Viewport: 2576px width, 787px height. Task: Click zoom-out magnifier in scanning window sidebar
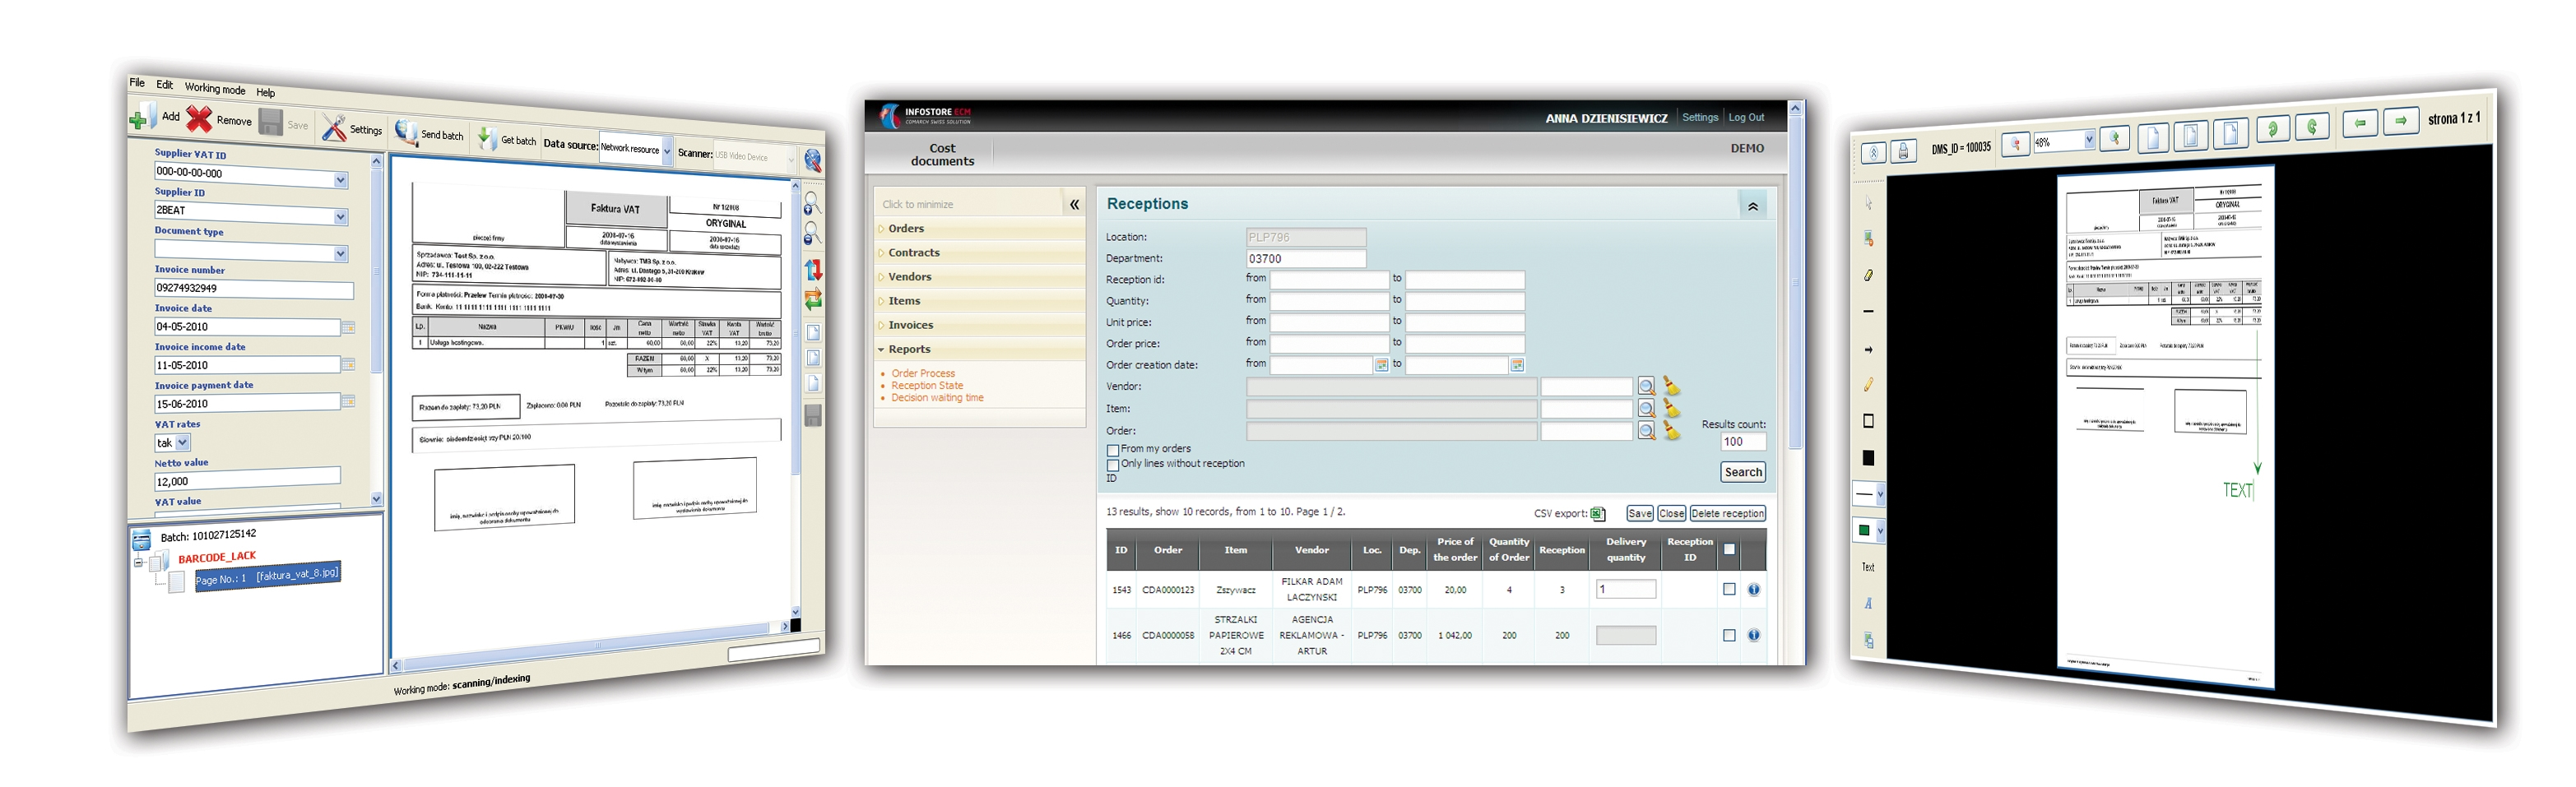pyautogui.click(x=812, y=234)
